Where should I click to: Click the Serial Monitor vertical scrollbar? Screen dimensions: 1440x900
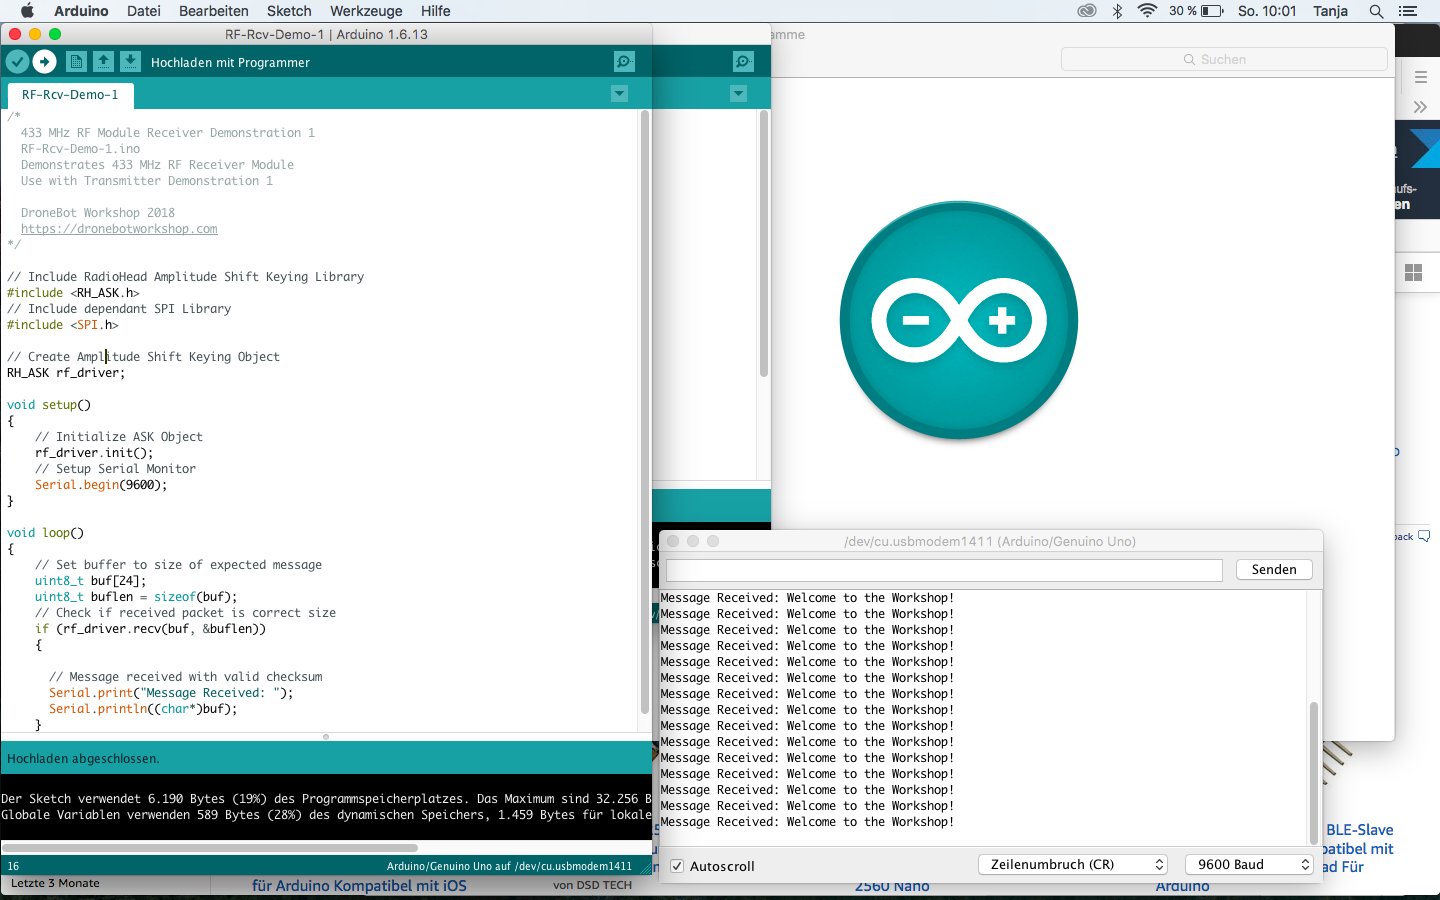[1313, 772]
